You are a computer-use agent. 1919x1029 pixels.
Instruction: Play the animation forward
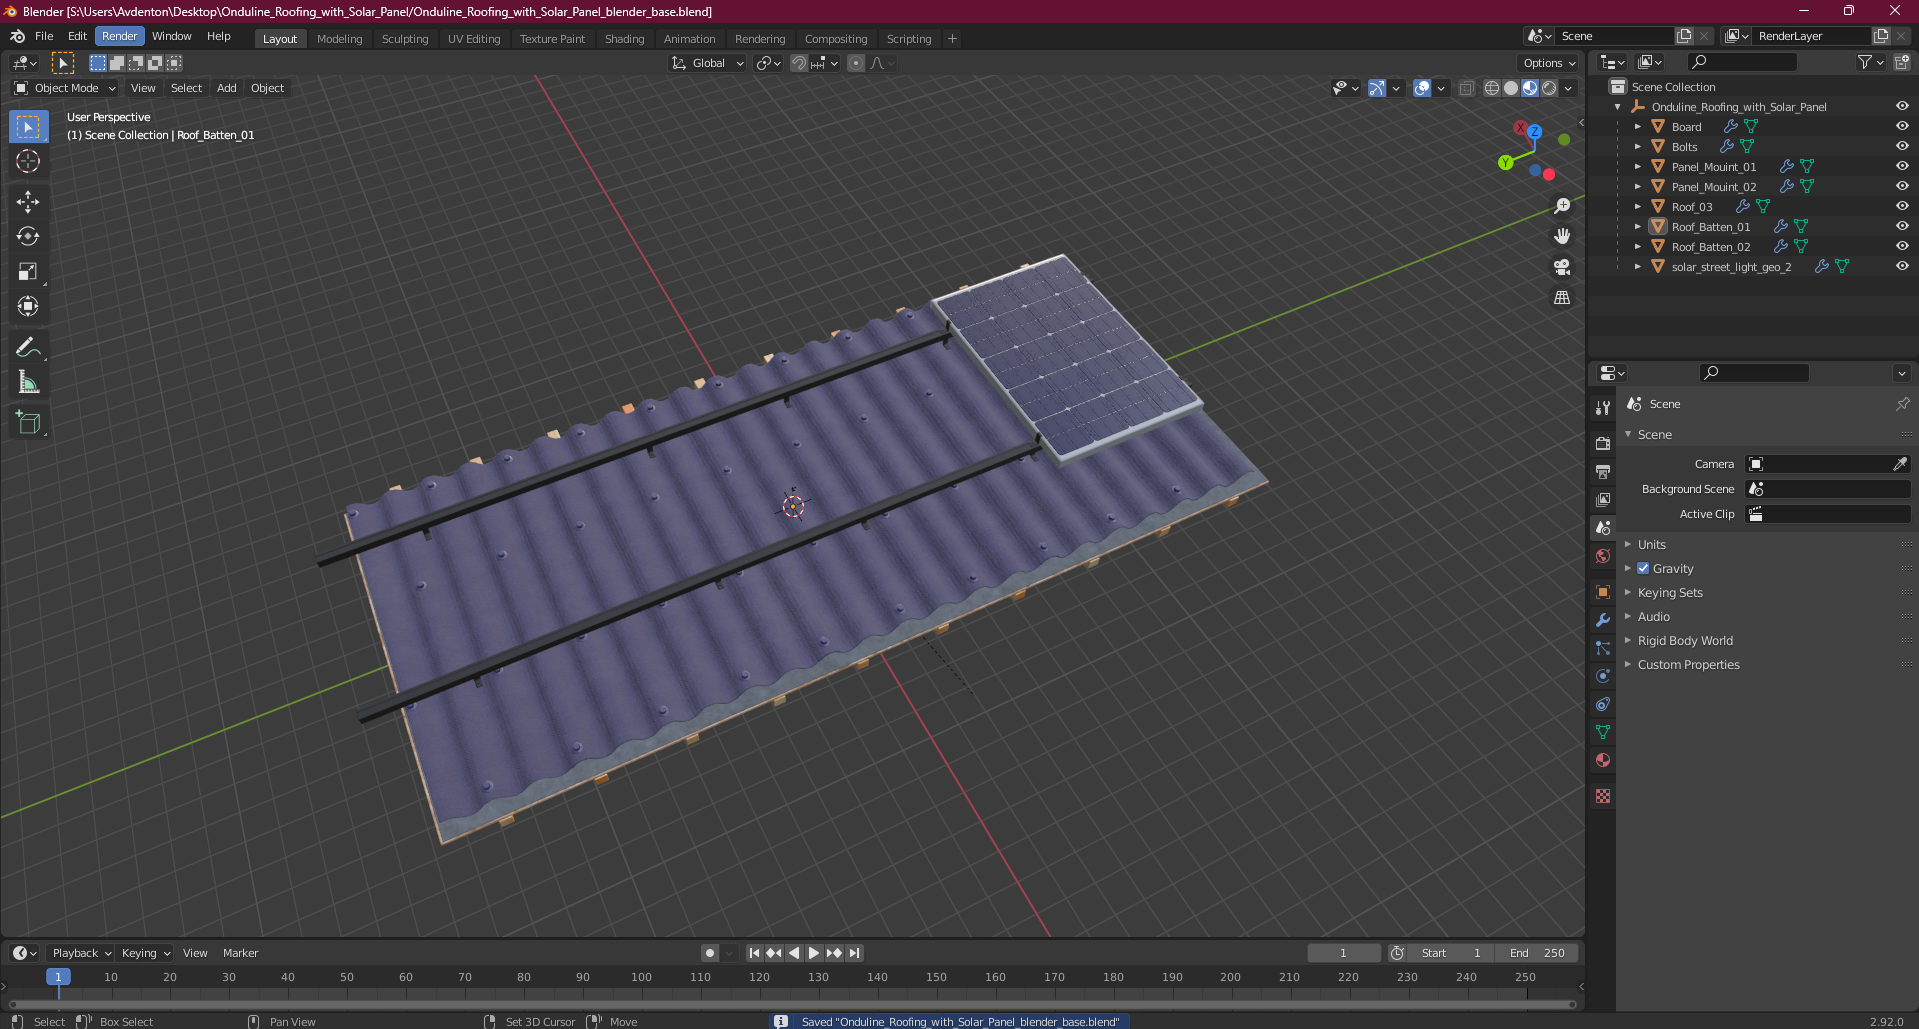pos(813,953)
